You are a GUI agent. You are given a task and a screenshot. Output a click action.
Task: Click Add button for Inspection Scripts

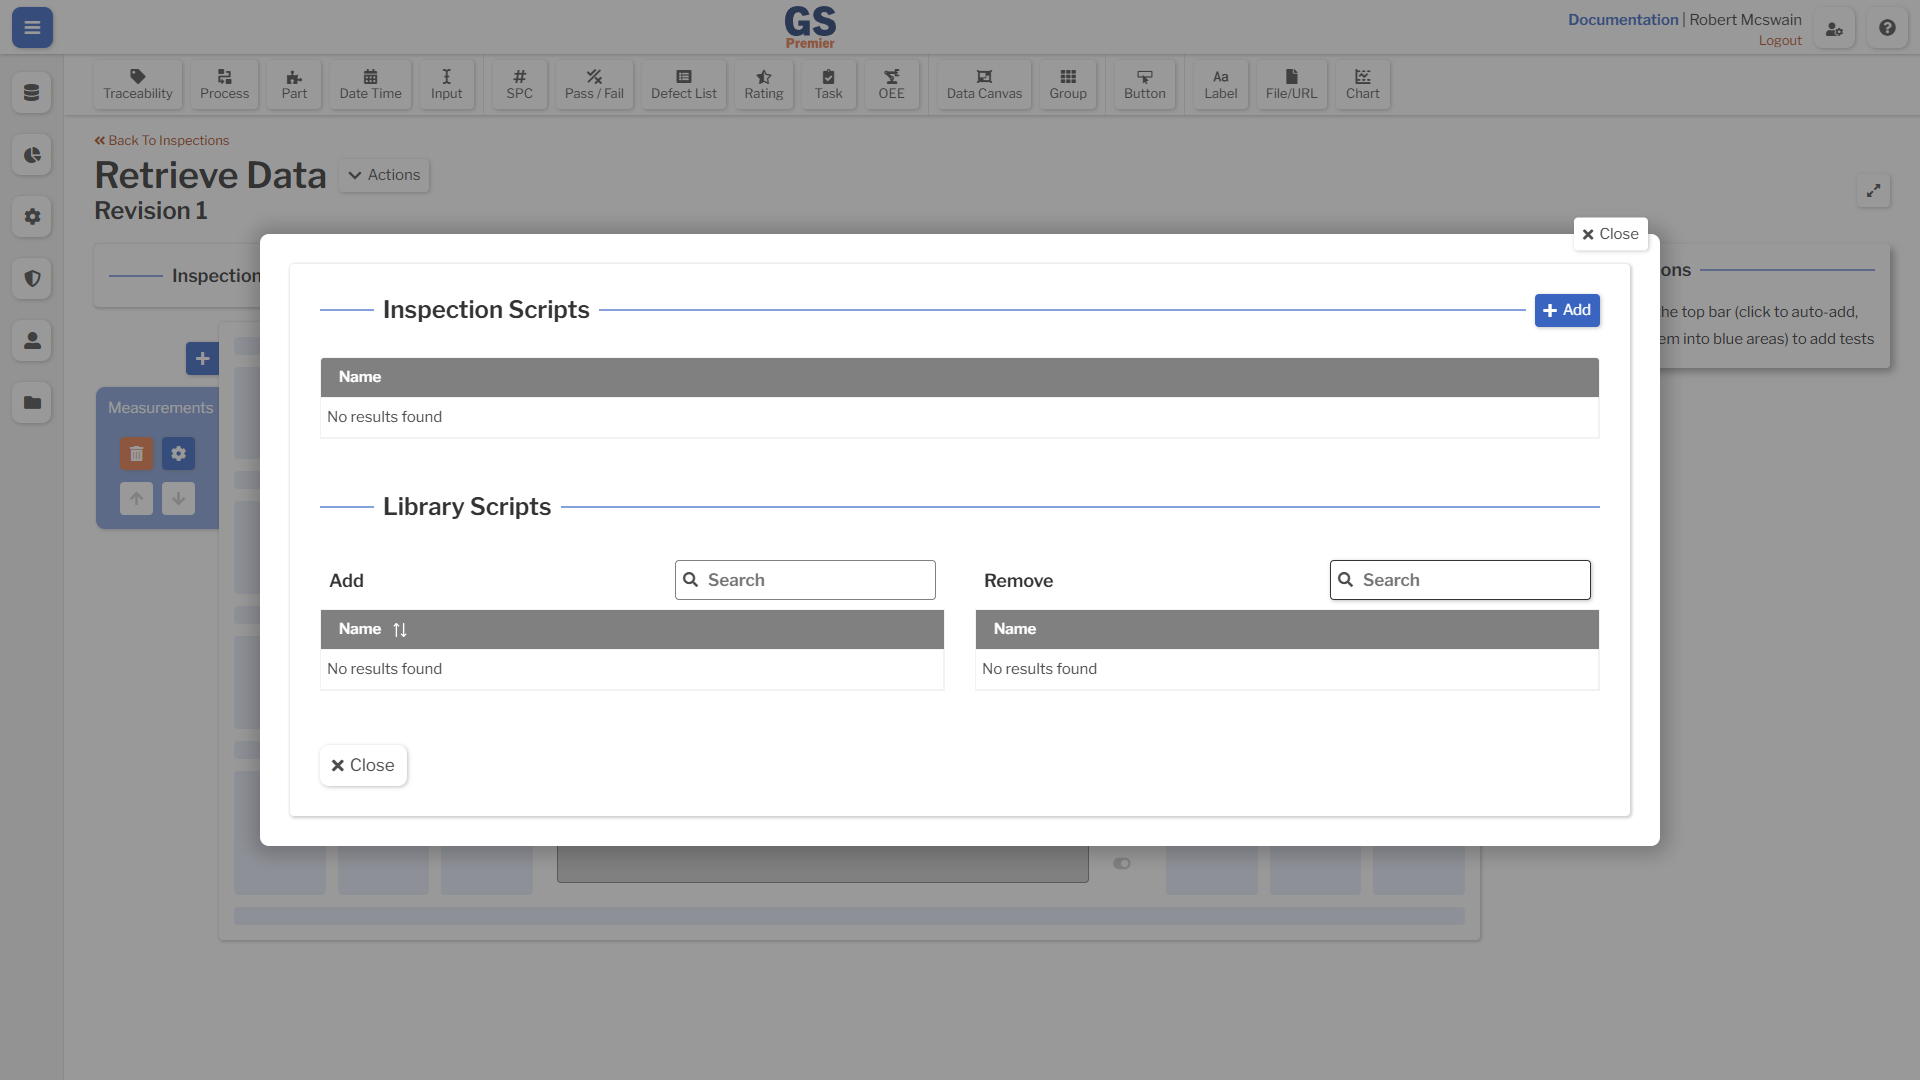click(1567, 310)
